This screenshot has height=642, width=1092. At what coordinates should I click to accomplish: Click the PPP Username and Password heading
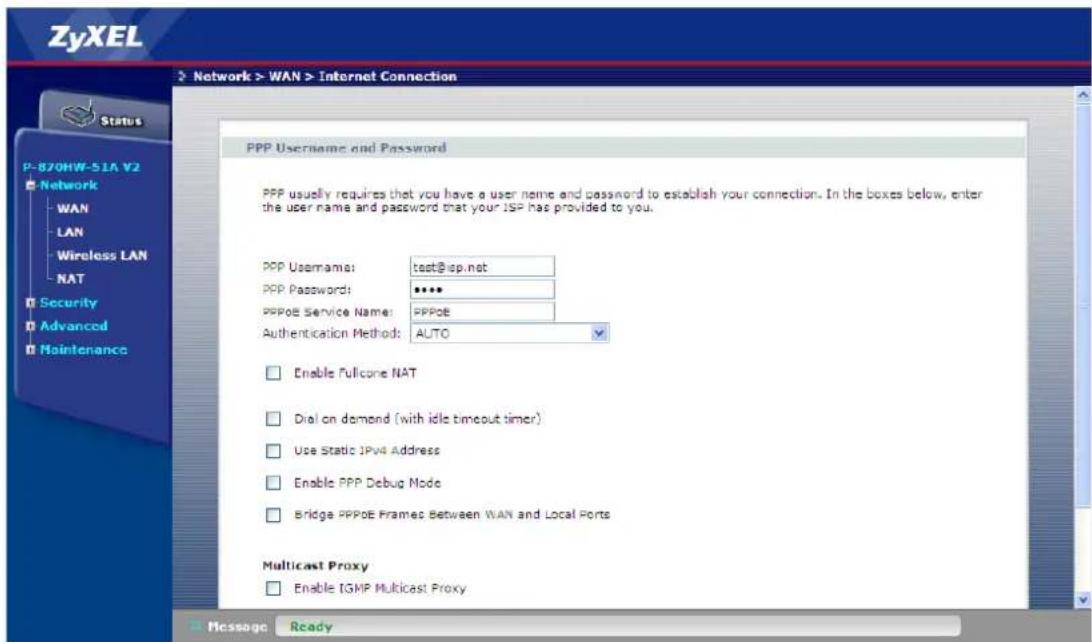pos(346,148)
